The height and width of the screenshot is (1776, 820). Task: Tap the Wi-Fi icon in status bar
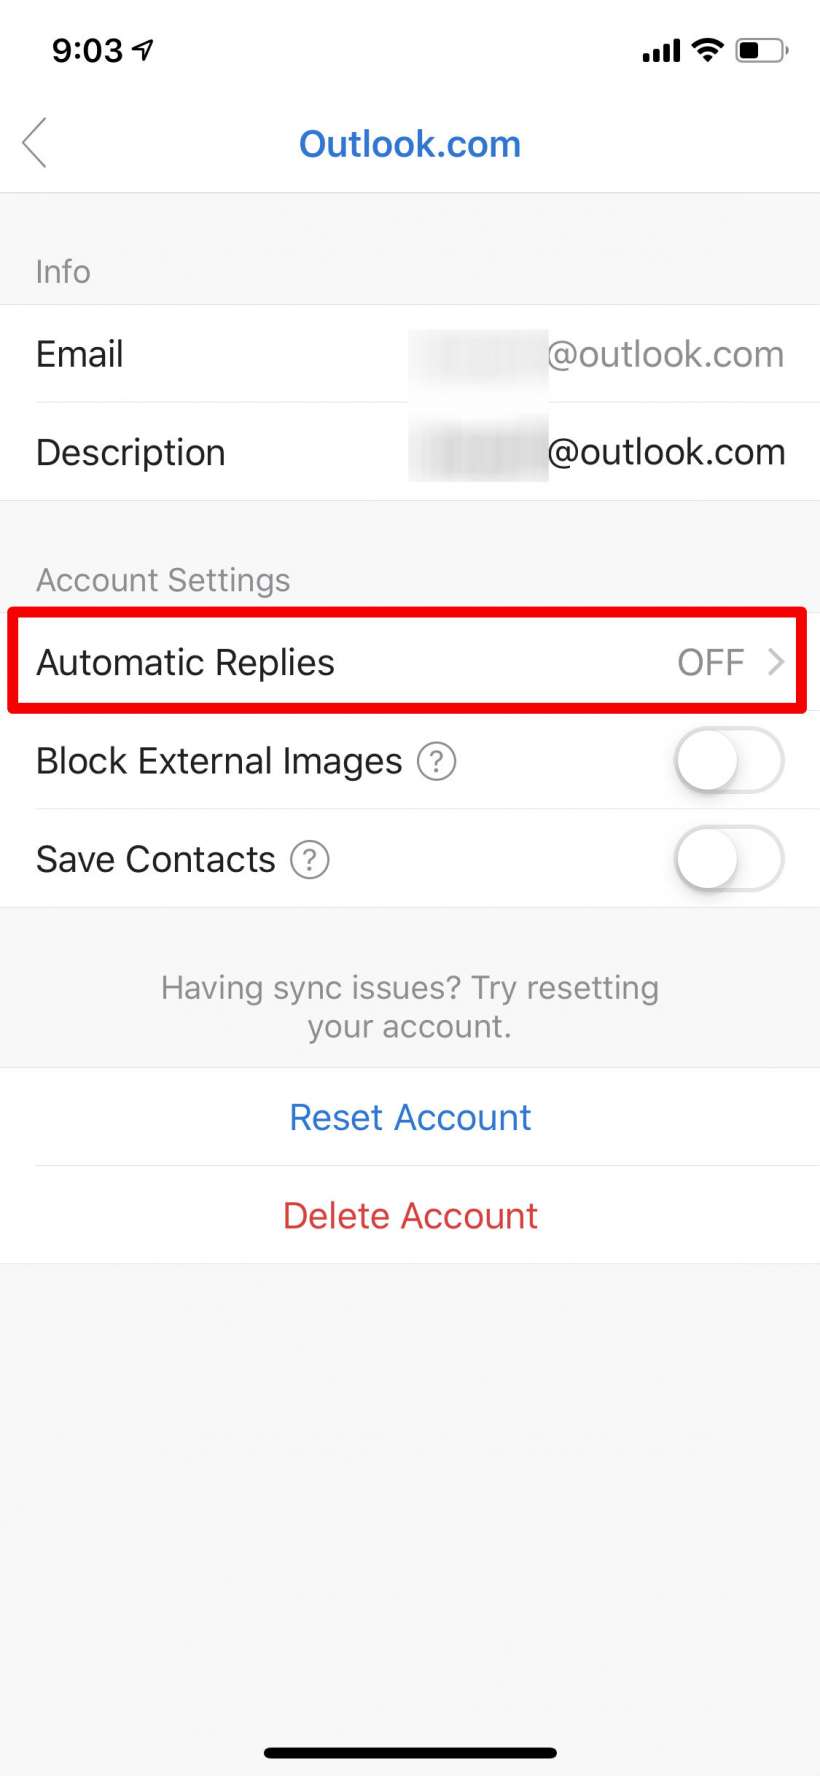(x=709, y=48)
